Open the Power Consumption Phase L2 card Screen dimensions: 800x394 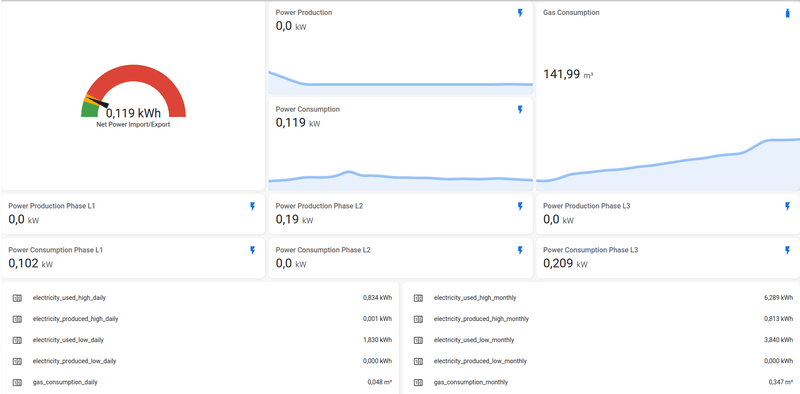(401, 258)
